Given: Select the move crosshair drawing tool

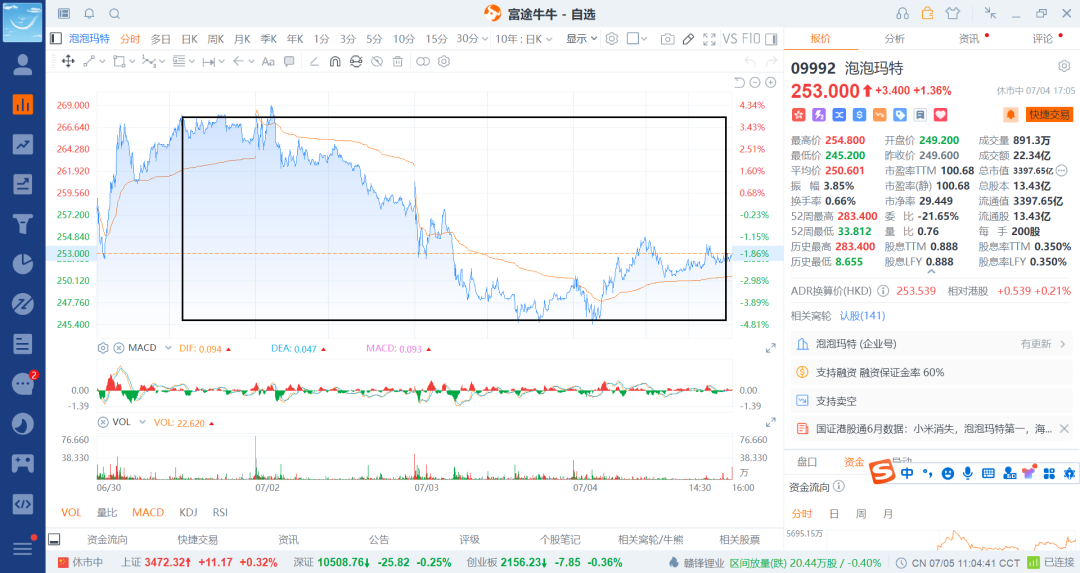Looking at the screenshot, I should [x=68, y=61].
